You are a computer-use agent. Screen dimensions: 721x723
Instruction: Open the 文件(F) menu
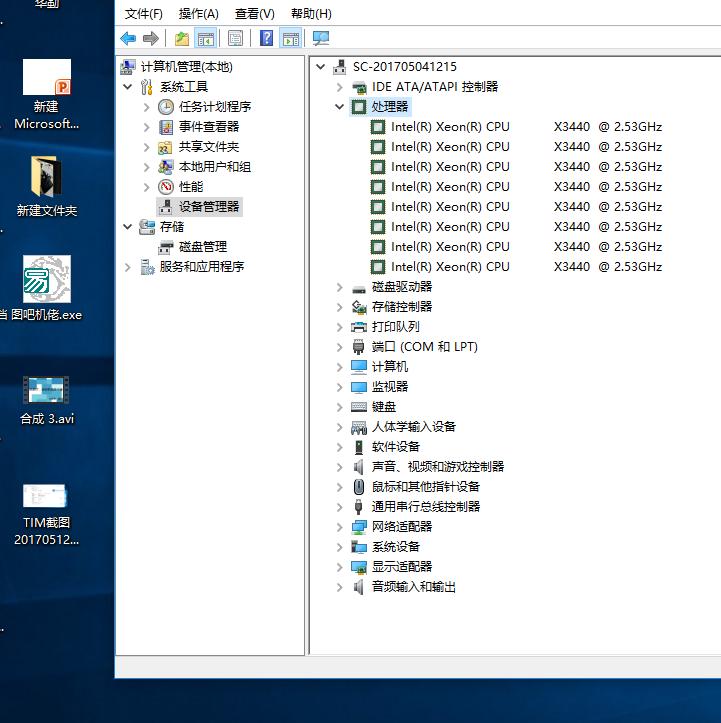(143, 14)
